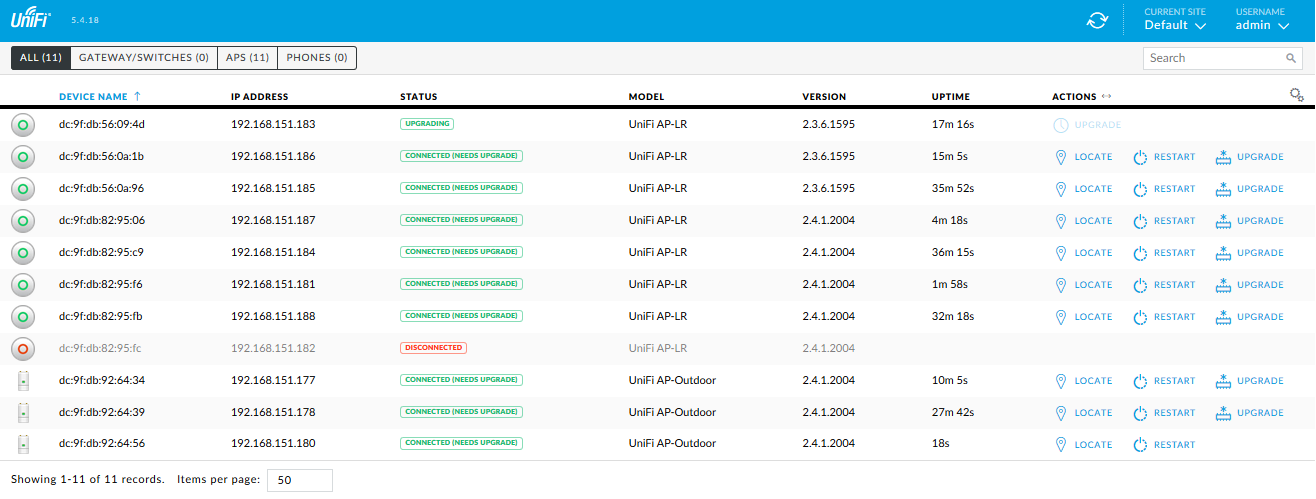Image resolution: width=1316 pixels, height=499 pixels.
Task: Locate device at 192.168.151.185
Action: coord(1084,189)
